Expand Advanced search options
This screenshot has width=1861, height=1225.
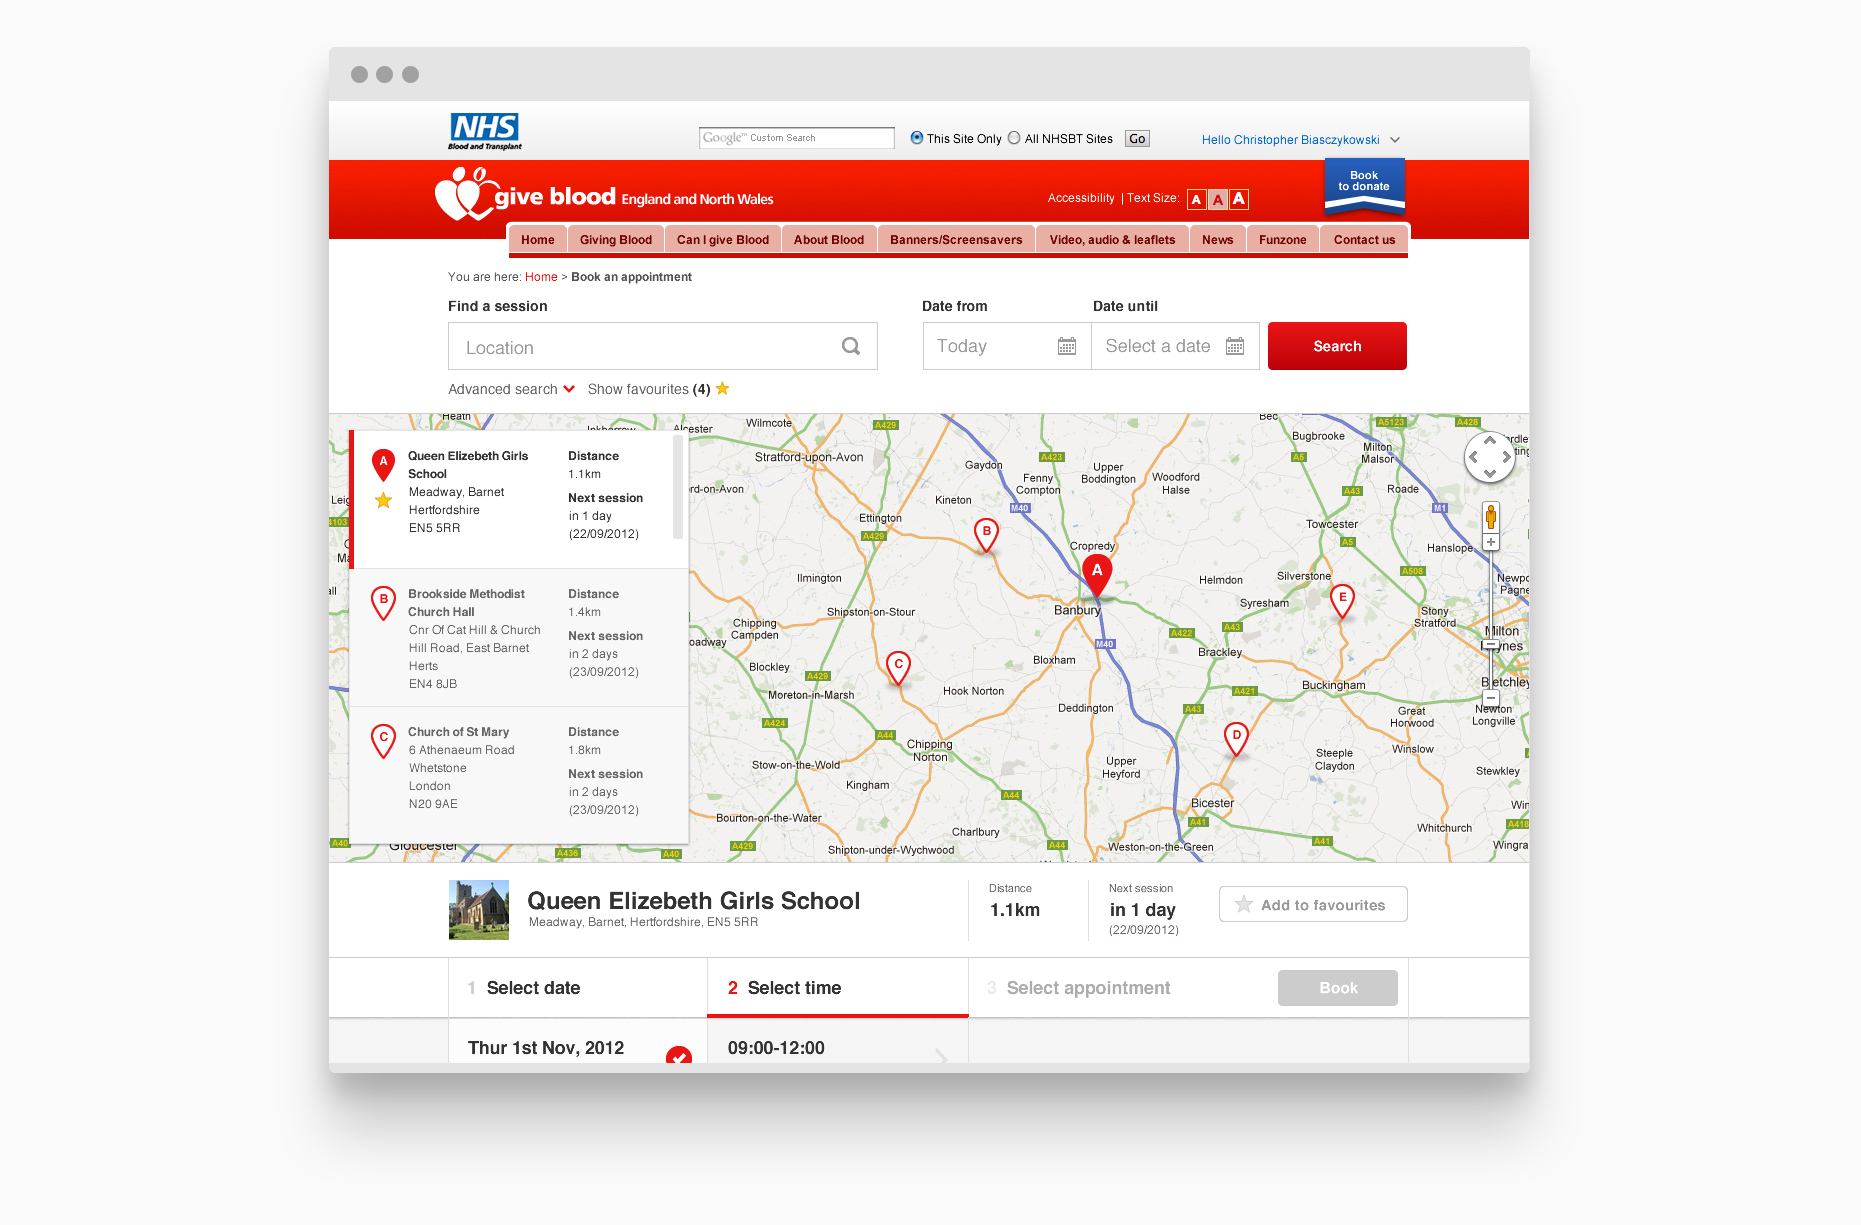[x=511, y=389]
